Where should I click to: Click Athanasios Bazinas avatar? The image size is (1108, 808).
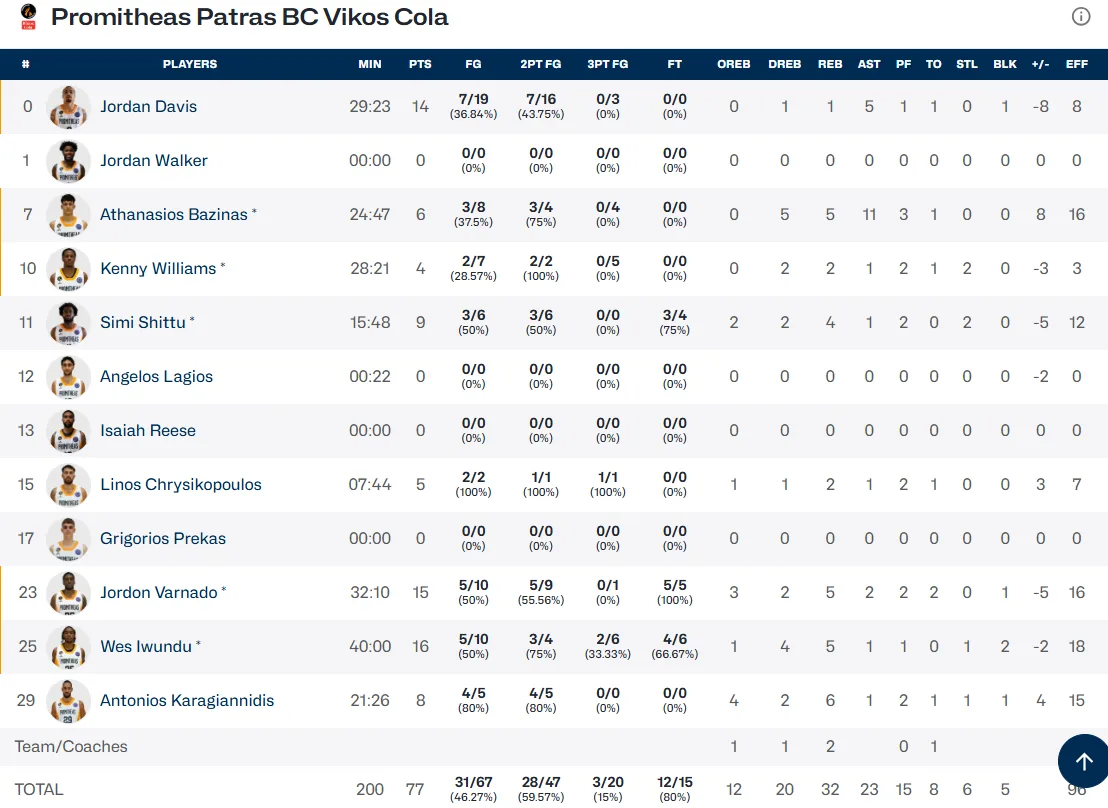pos(68,214)
